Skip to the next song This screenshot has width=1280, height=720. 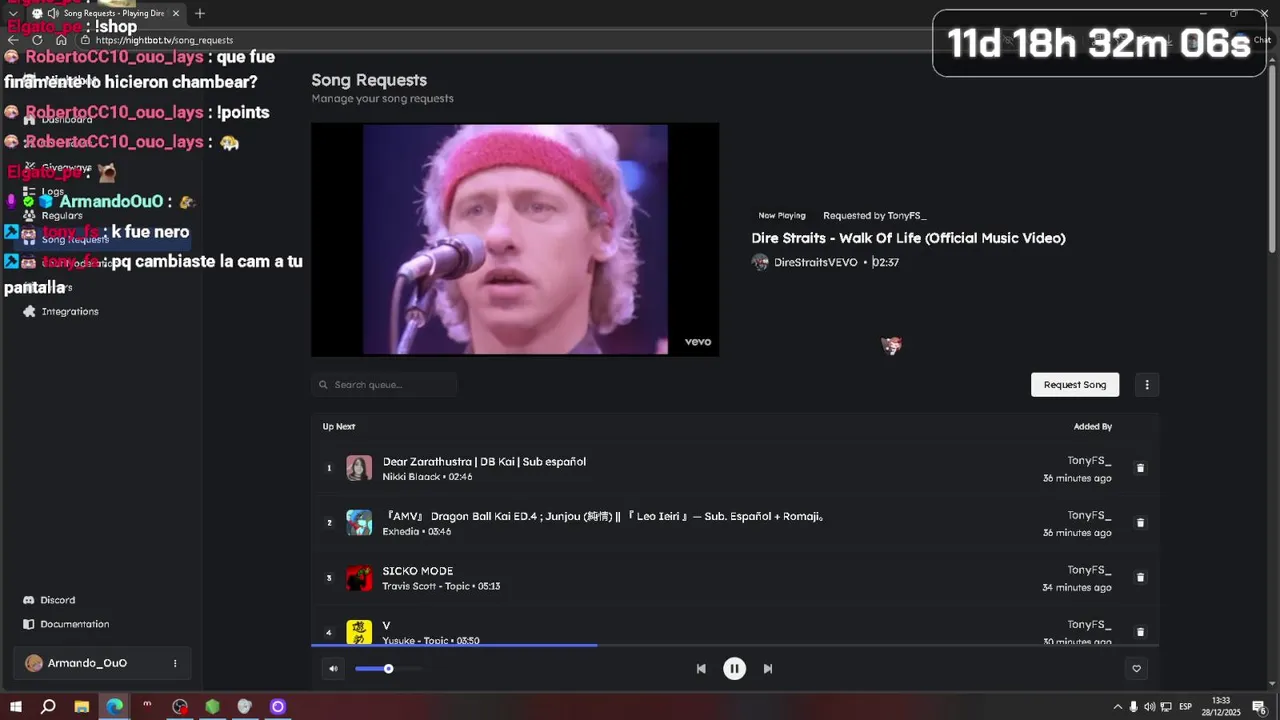click(768, 669)
